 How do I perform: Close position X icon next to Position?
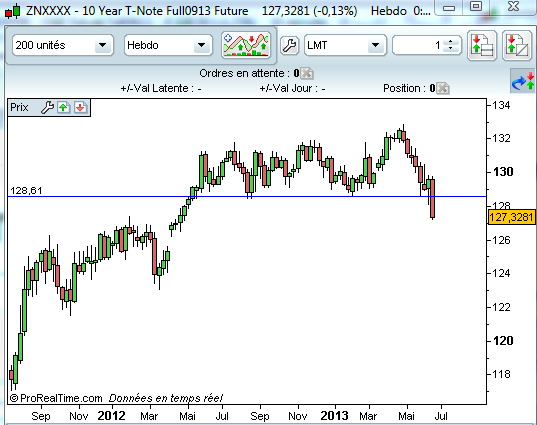443,88
